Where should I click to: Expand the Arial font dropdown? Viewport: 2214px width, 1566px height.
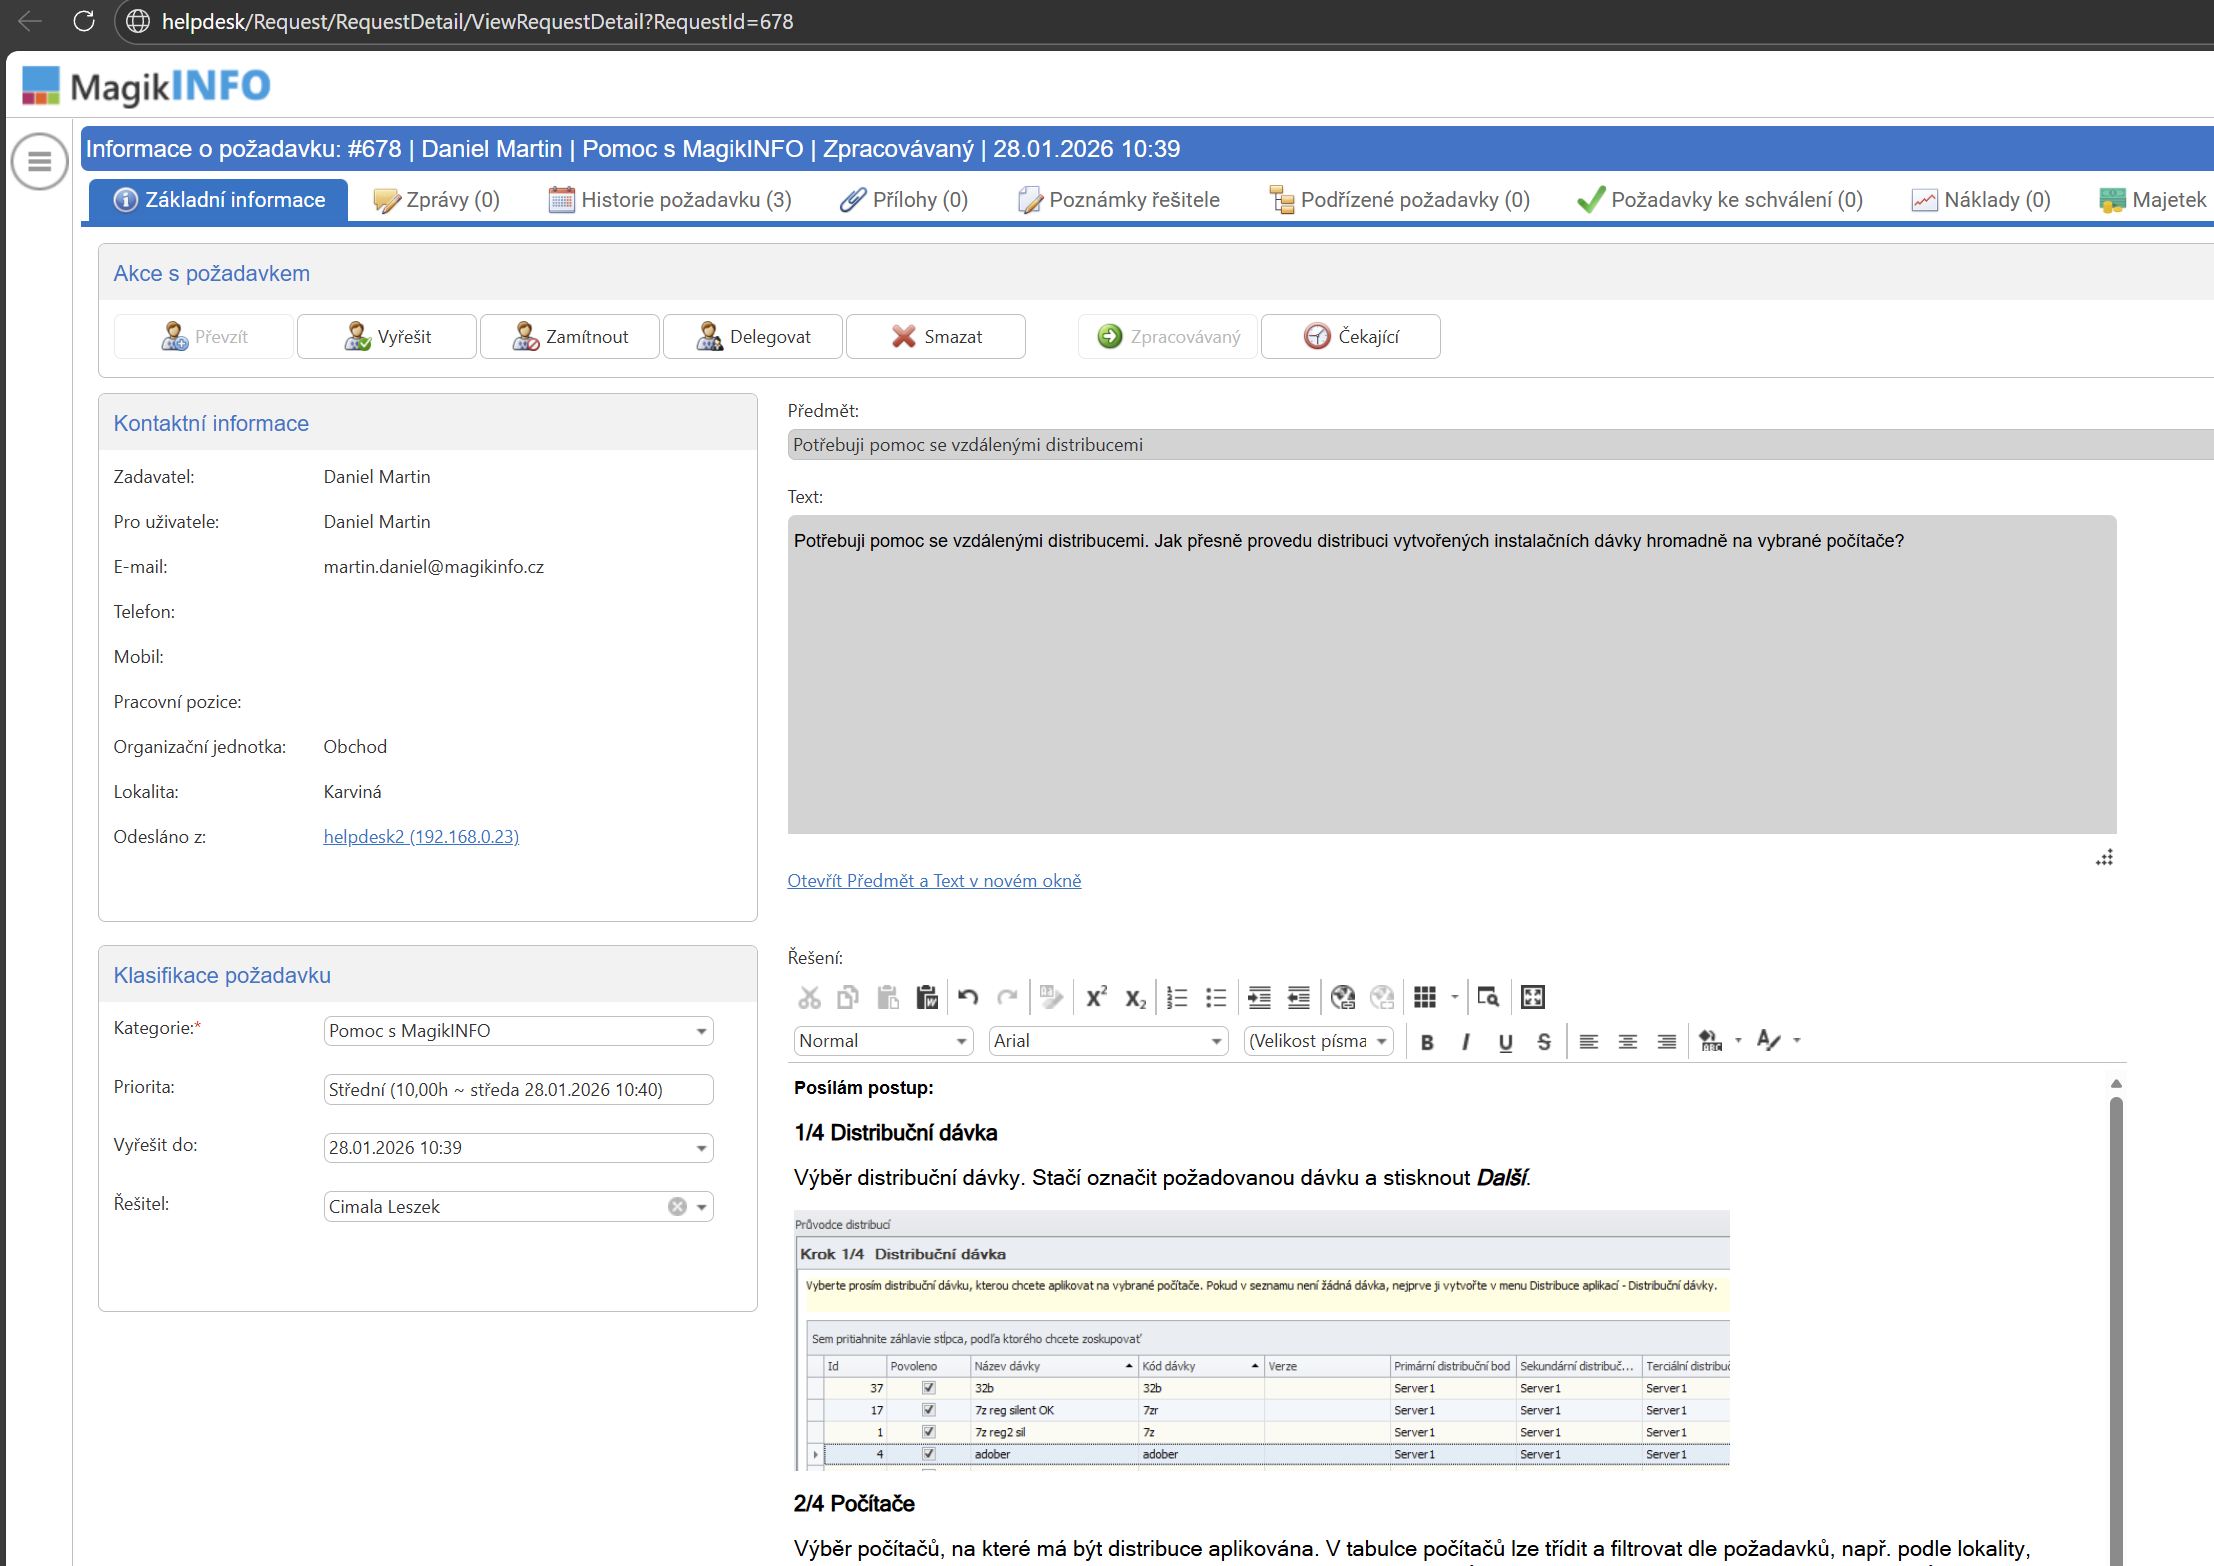tap(1215, 1041)
